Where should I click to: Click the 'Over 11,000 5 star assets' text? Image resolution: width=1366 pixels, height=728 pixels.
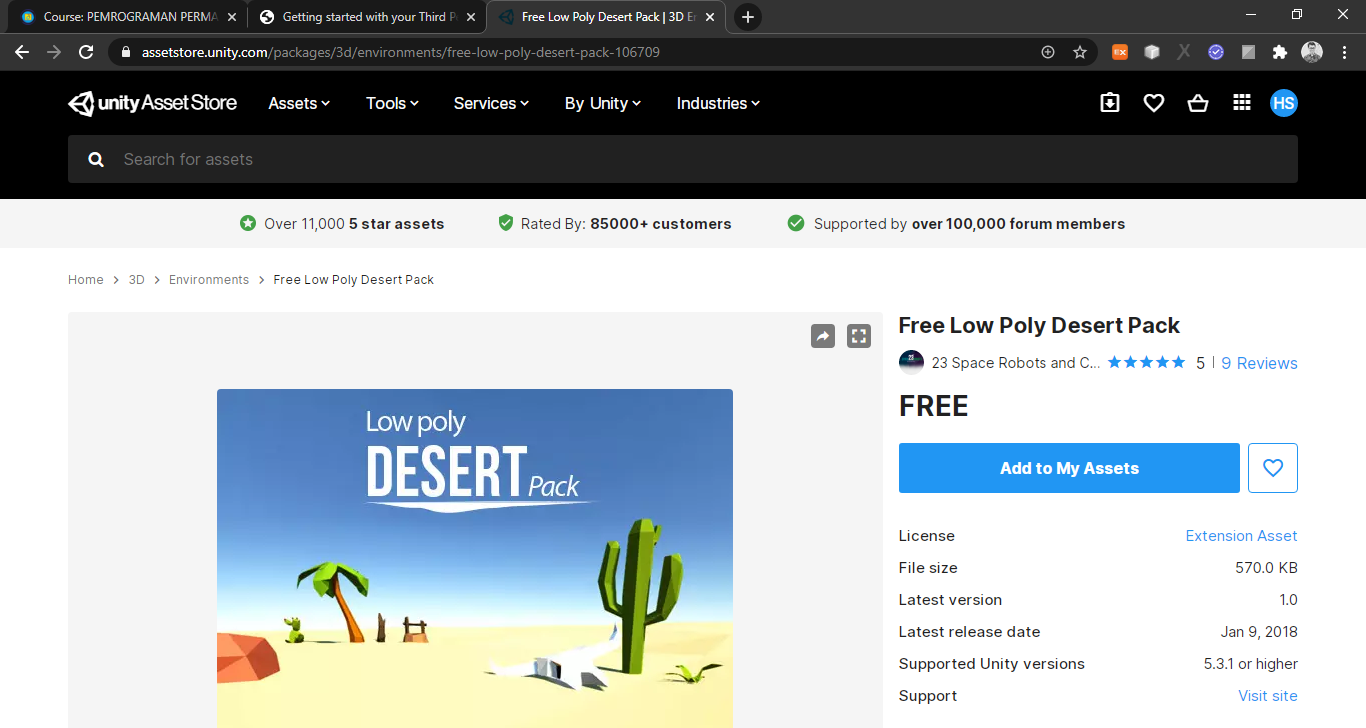point(354,224)
